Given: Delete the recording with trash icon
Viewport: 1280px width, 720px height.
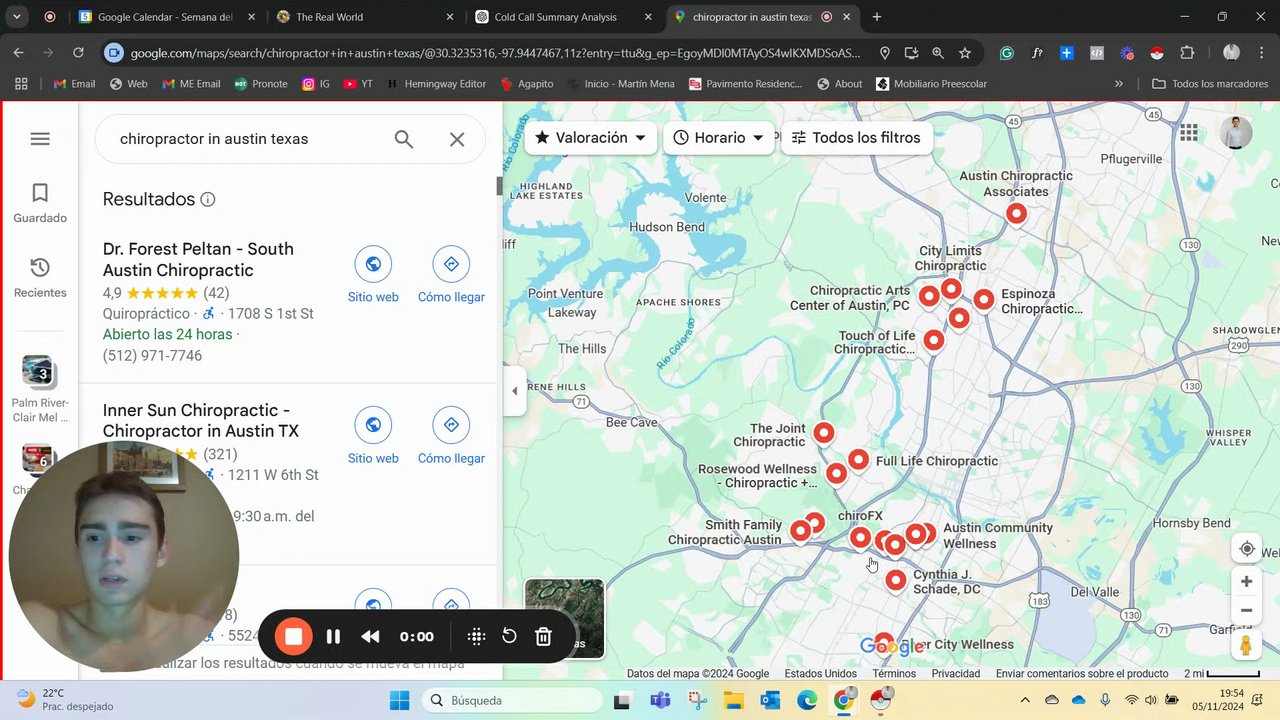Looking at the screenshot, I should tap(543, 636).
